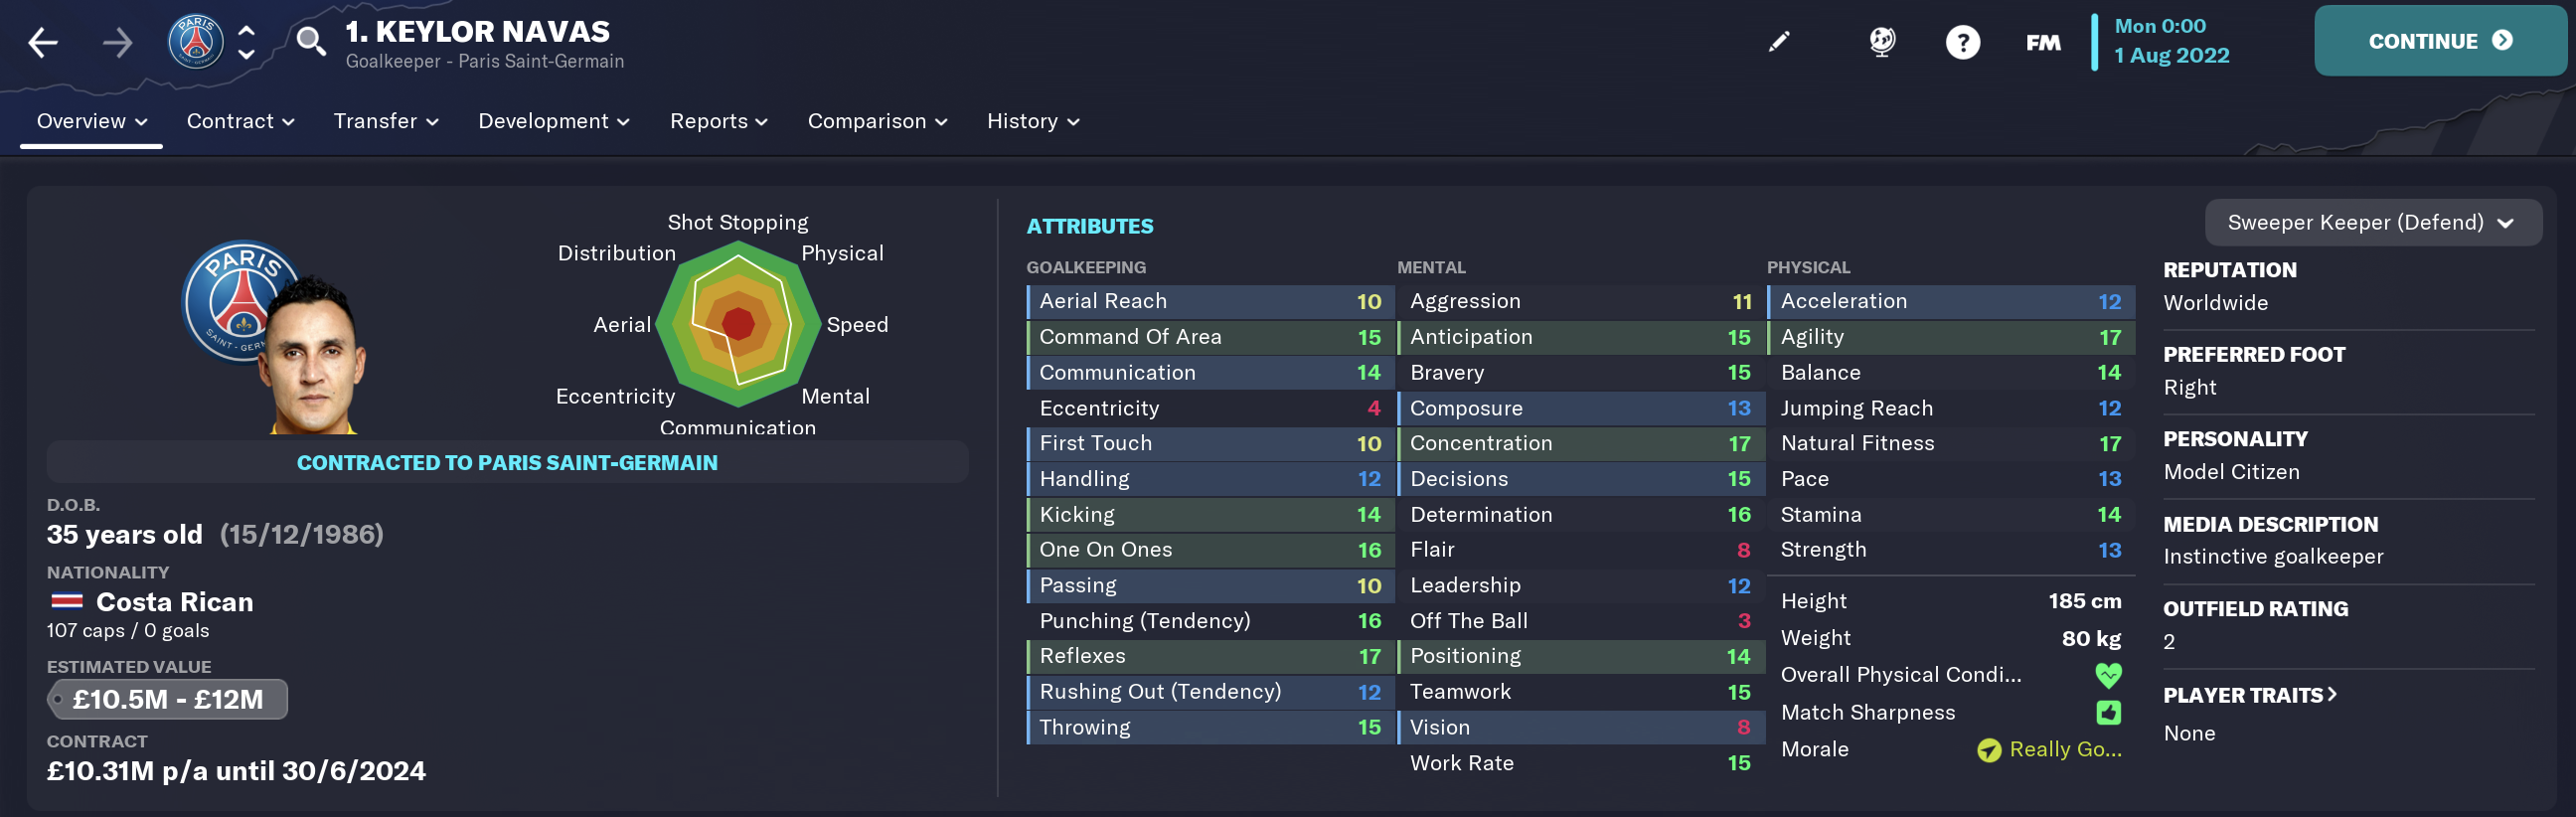Open the PLAYER TRAITS link

click(x=2249, y=694)
